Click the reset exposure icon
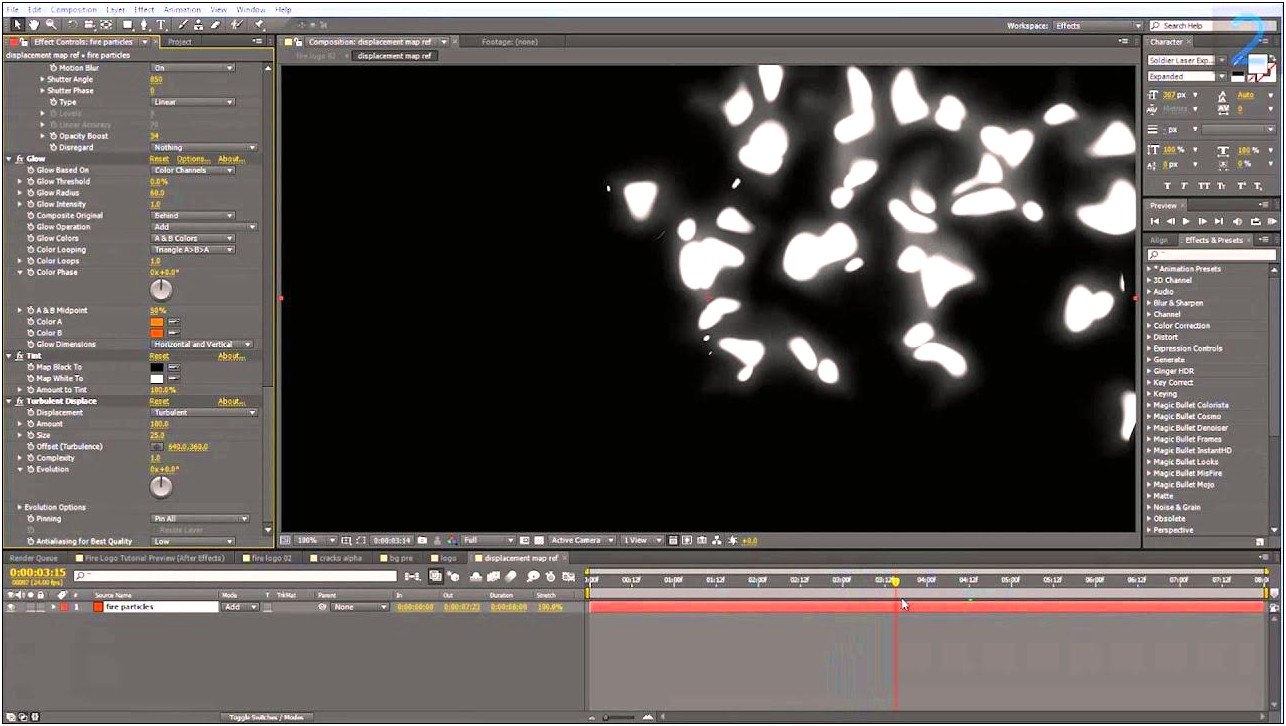Viewport: 1286px width, 726px height. pyautogui.click(x=734, y=540)
